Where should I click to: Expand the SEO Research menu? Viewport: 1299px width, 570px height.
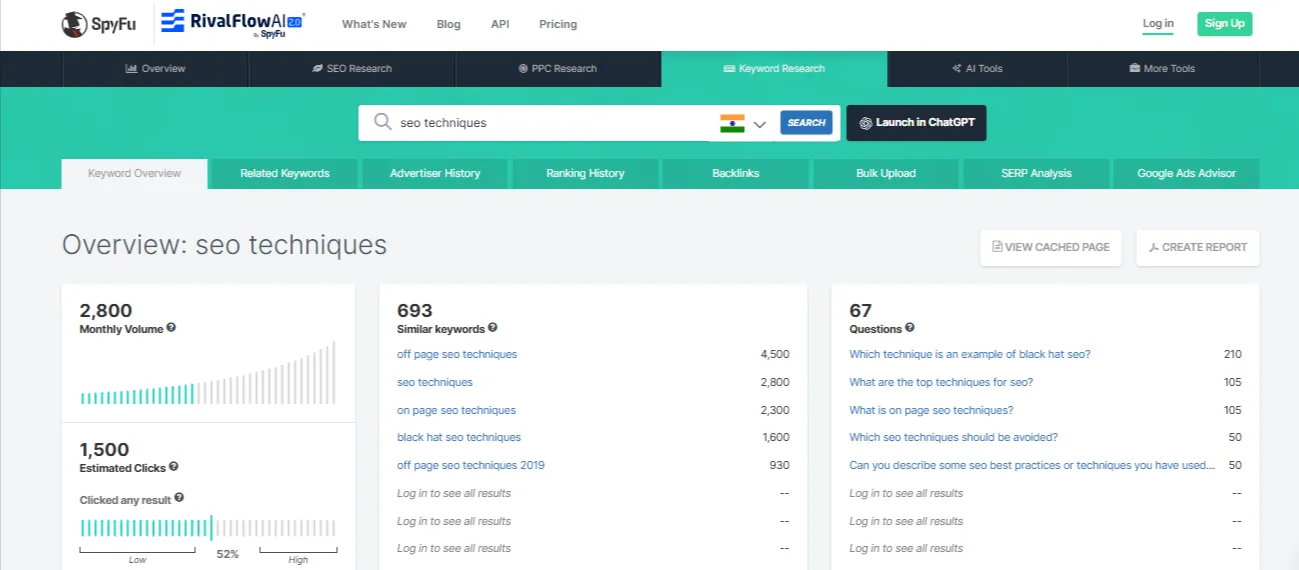tap(352, 69)
